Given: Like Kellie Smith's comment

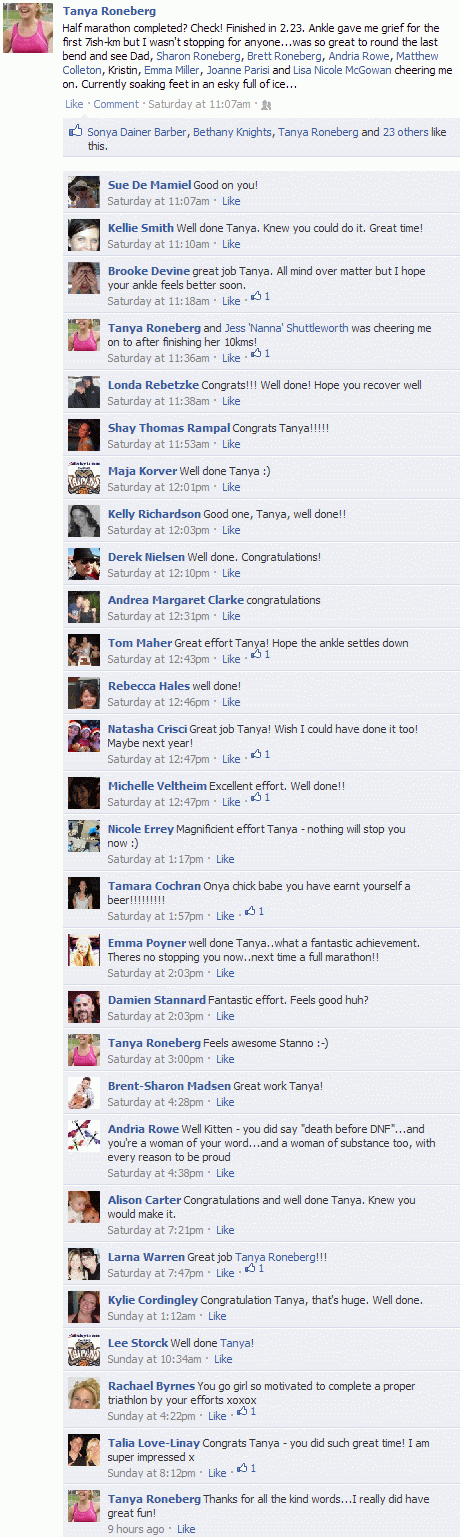Looking at the screenshot, I should (x=231, y=244).
